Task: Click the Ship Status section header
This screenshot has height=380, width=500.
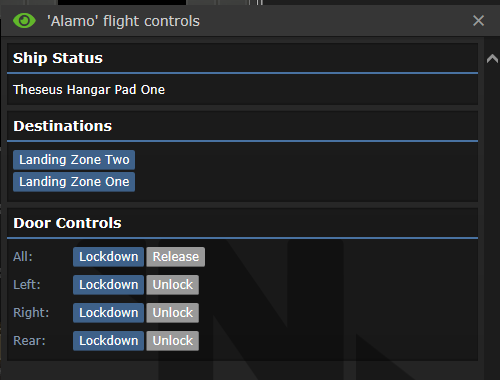Action: [58, 58]
